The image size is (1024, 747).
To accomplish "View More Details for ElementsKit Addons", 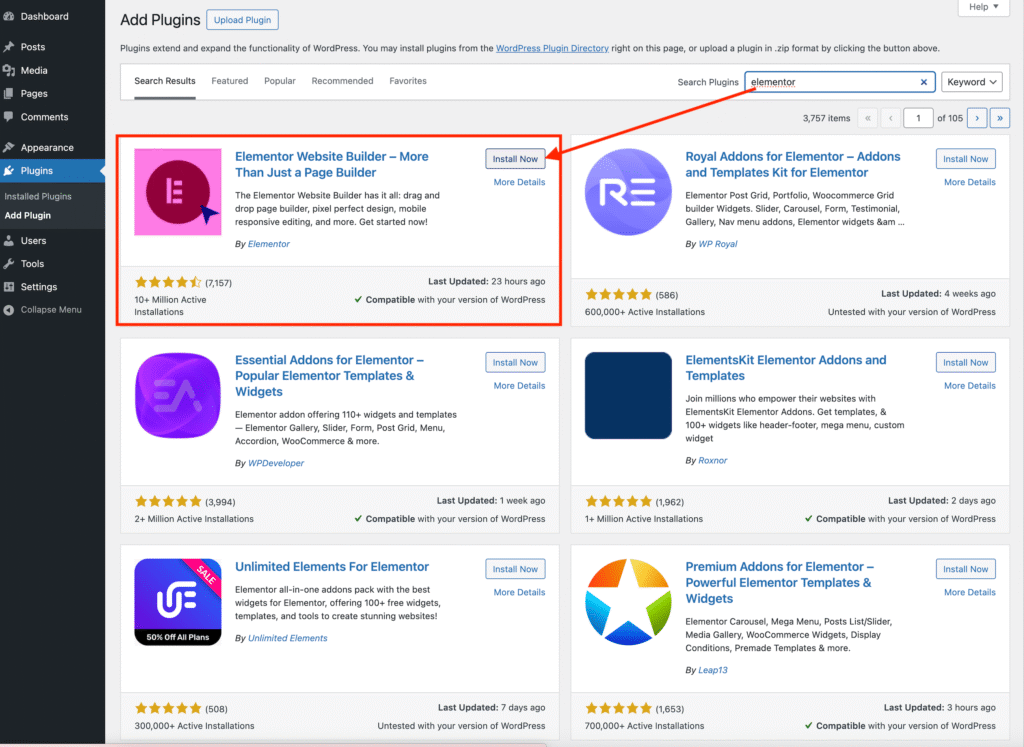I will coord(969,386).
